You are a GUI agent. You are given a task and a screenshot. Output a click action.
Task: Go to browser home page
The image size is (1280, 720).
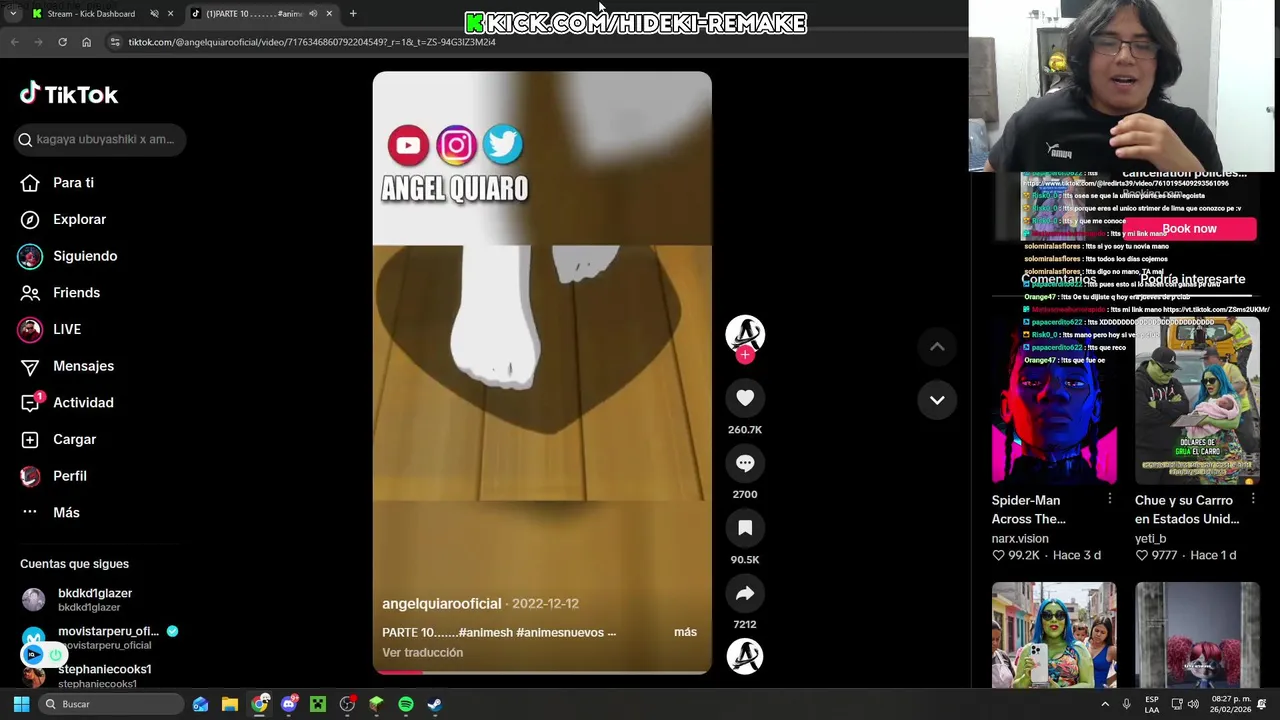(x=86, y=42)
